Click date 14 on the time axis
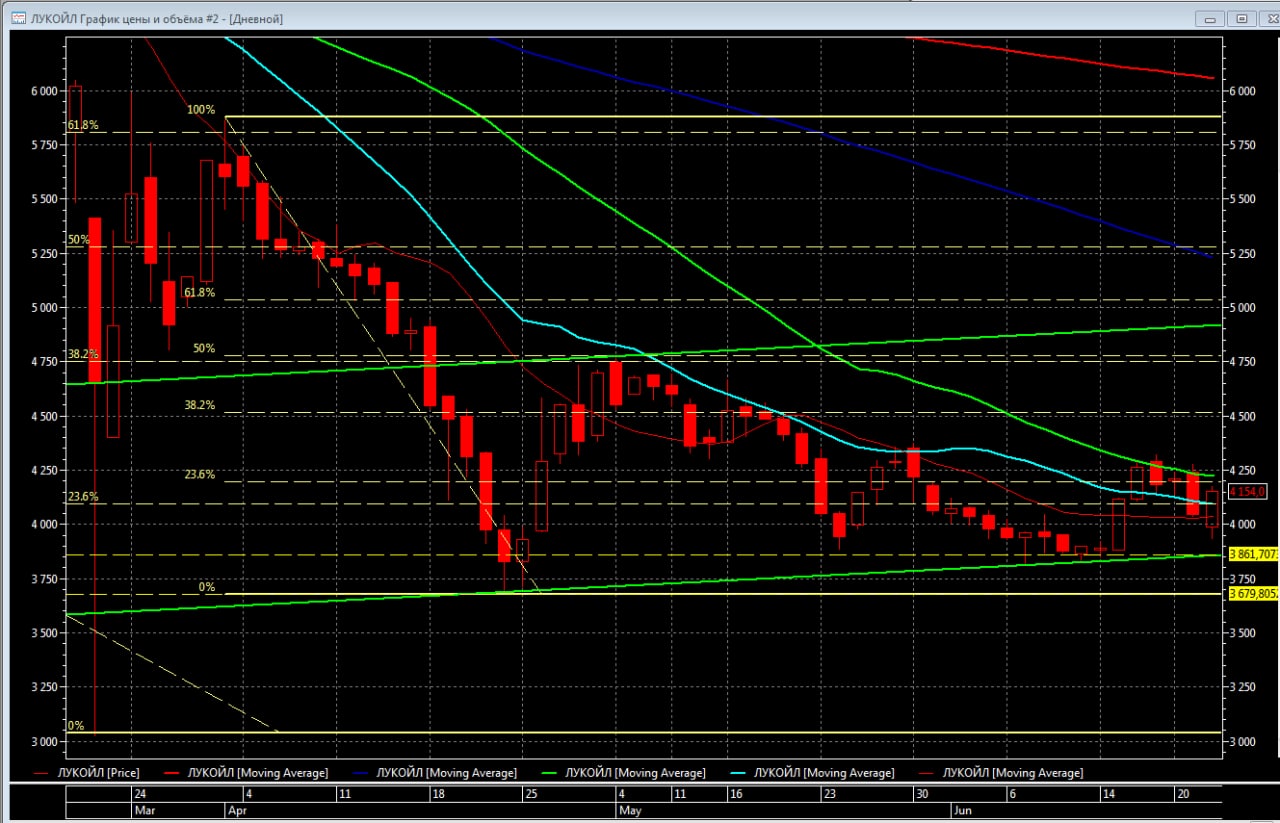Screen dimensions: 1280x823 click(1108, 794)
